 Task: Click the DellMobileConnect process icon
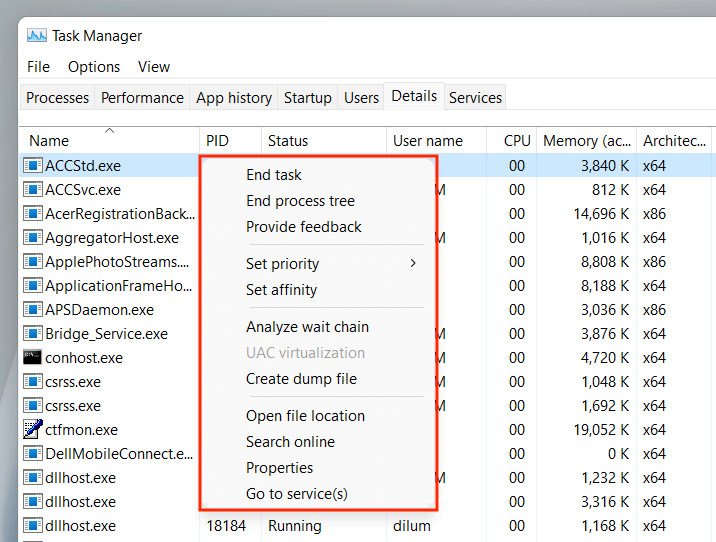(32, 454)
